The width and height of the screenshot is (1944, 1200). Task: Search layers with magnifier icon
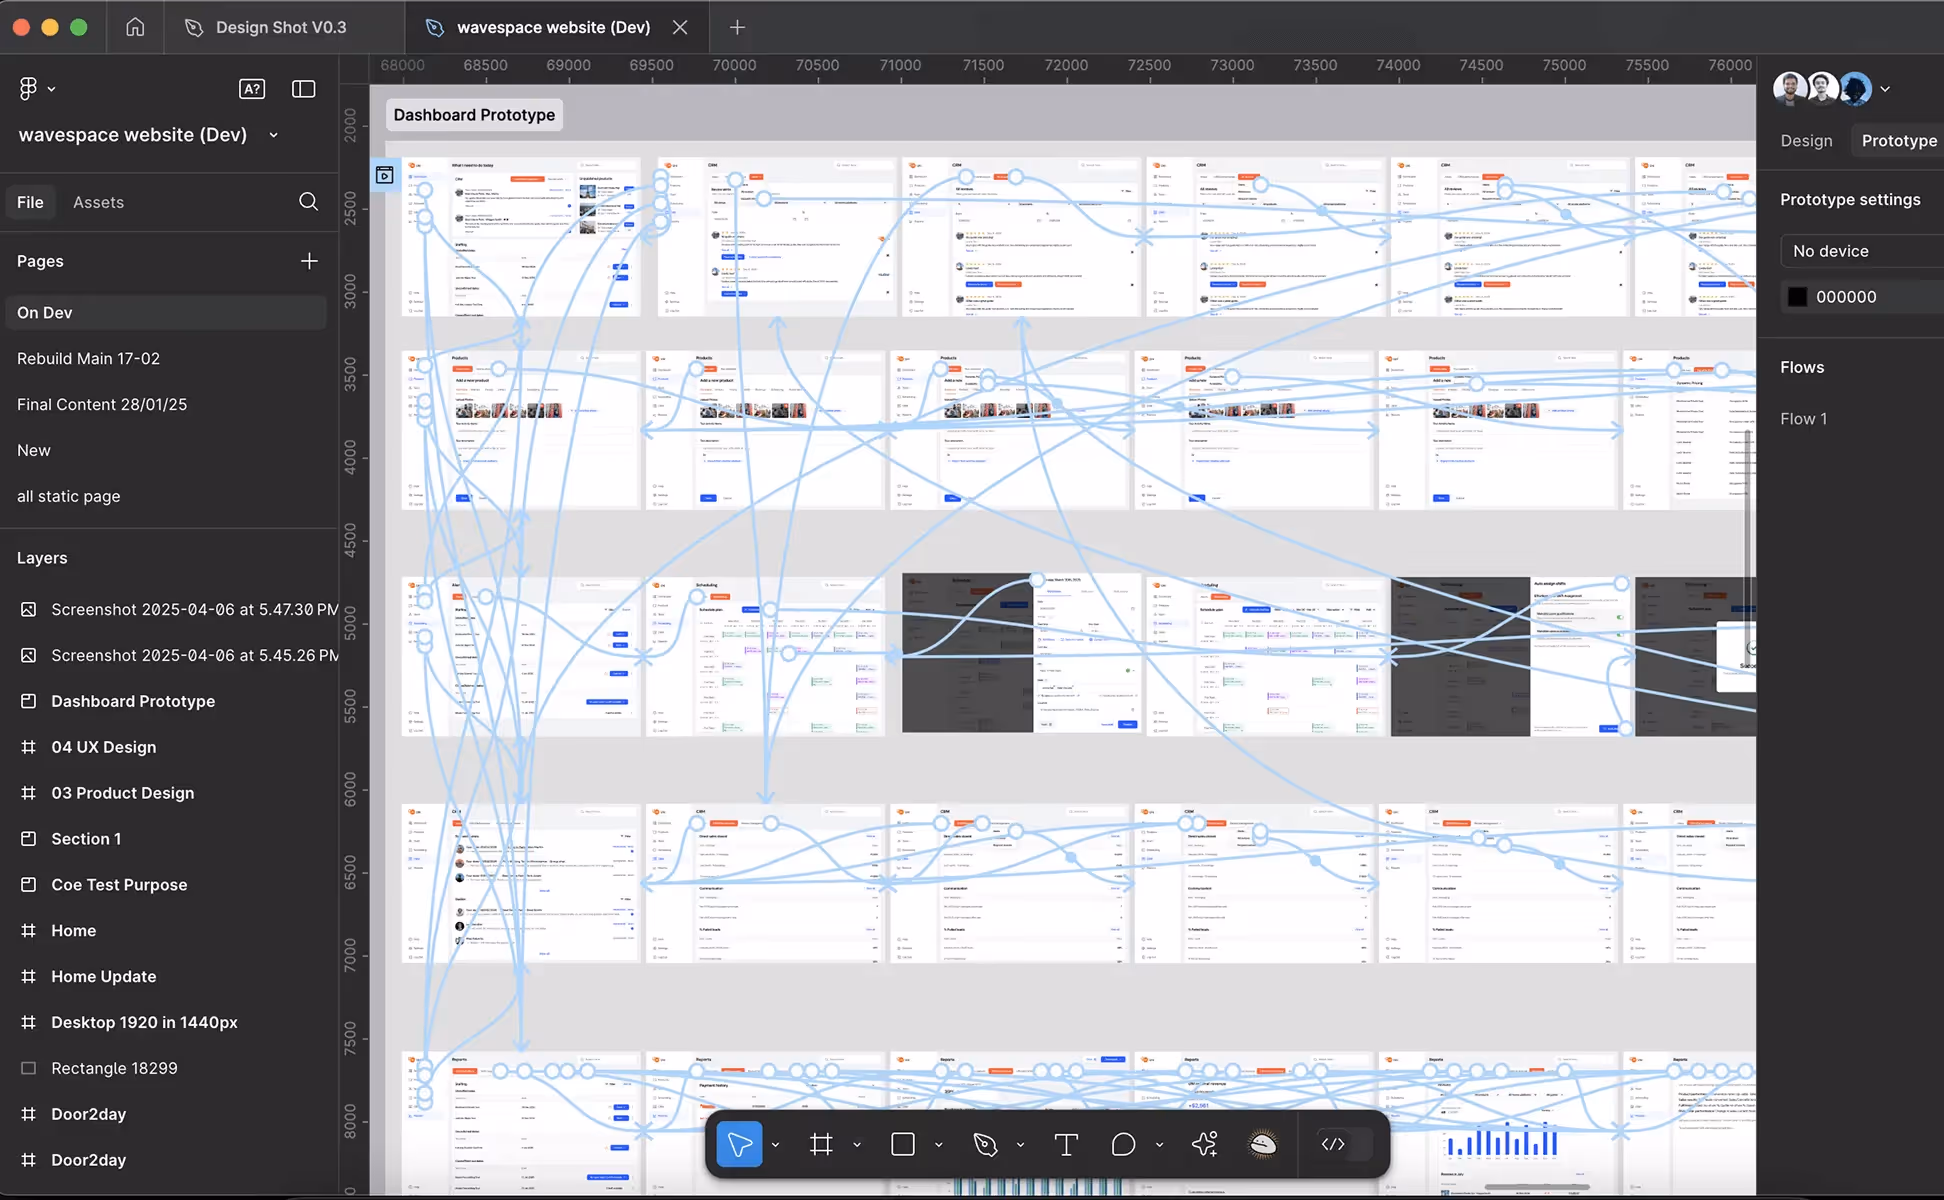point(308,202)
